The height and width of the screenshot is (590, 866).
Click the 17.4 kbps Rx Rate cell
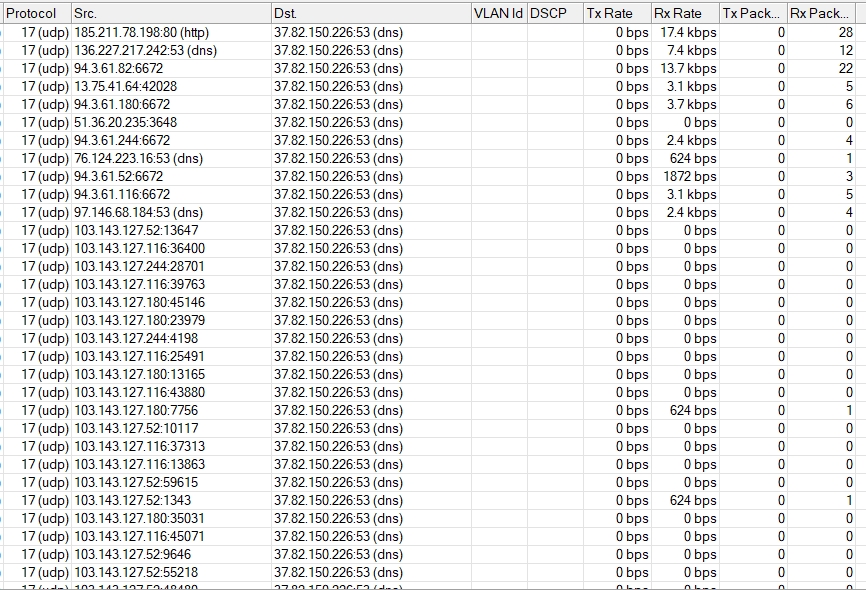point(689,33)
